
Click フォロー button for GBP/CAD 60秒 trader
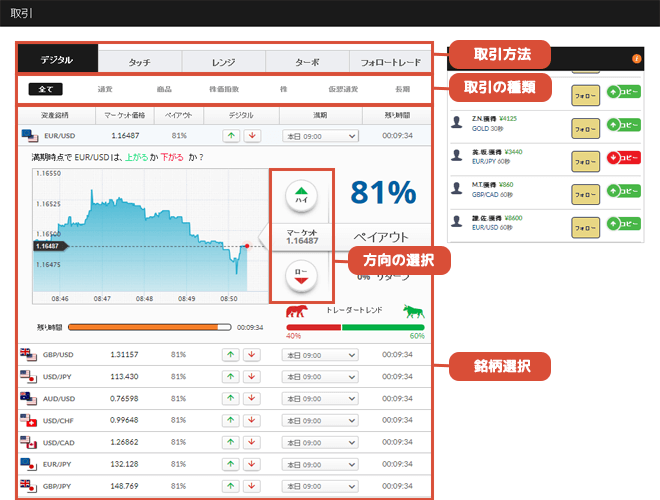point(585,194)
